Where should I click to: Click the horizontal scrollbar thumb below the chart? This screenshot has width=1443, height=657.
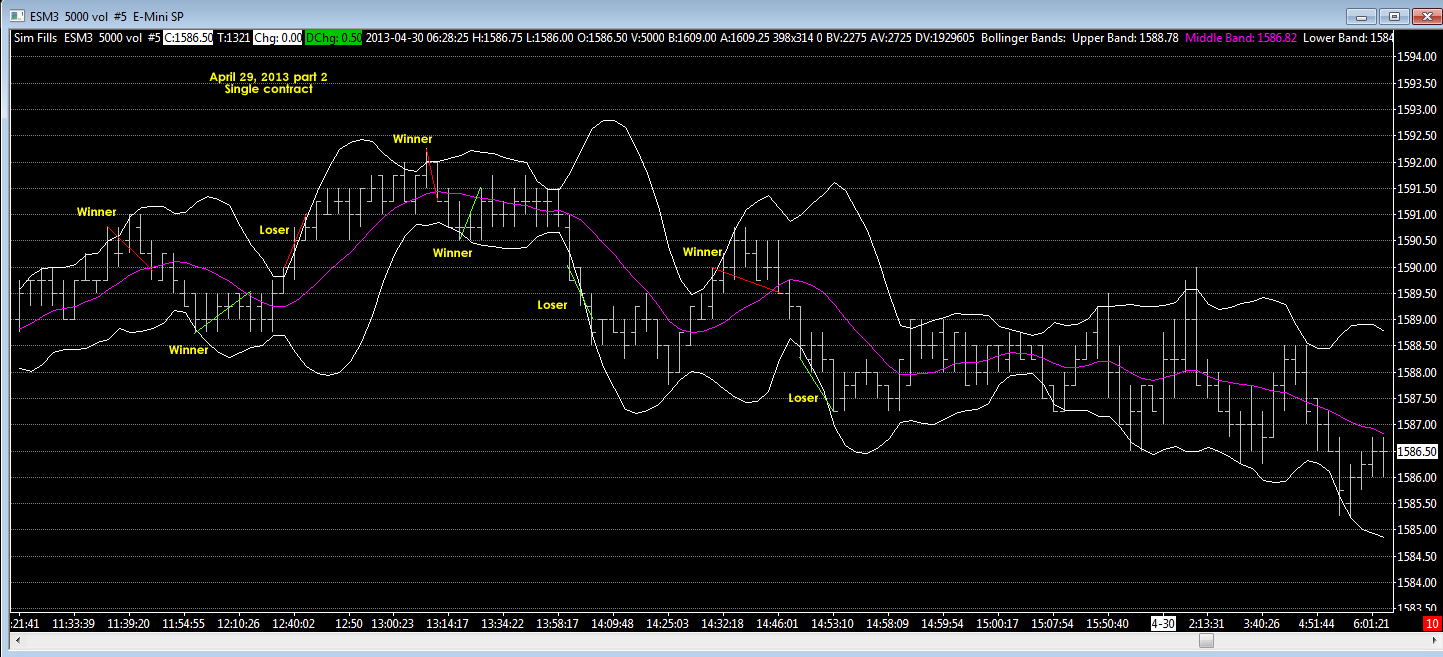(1206, 639)
